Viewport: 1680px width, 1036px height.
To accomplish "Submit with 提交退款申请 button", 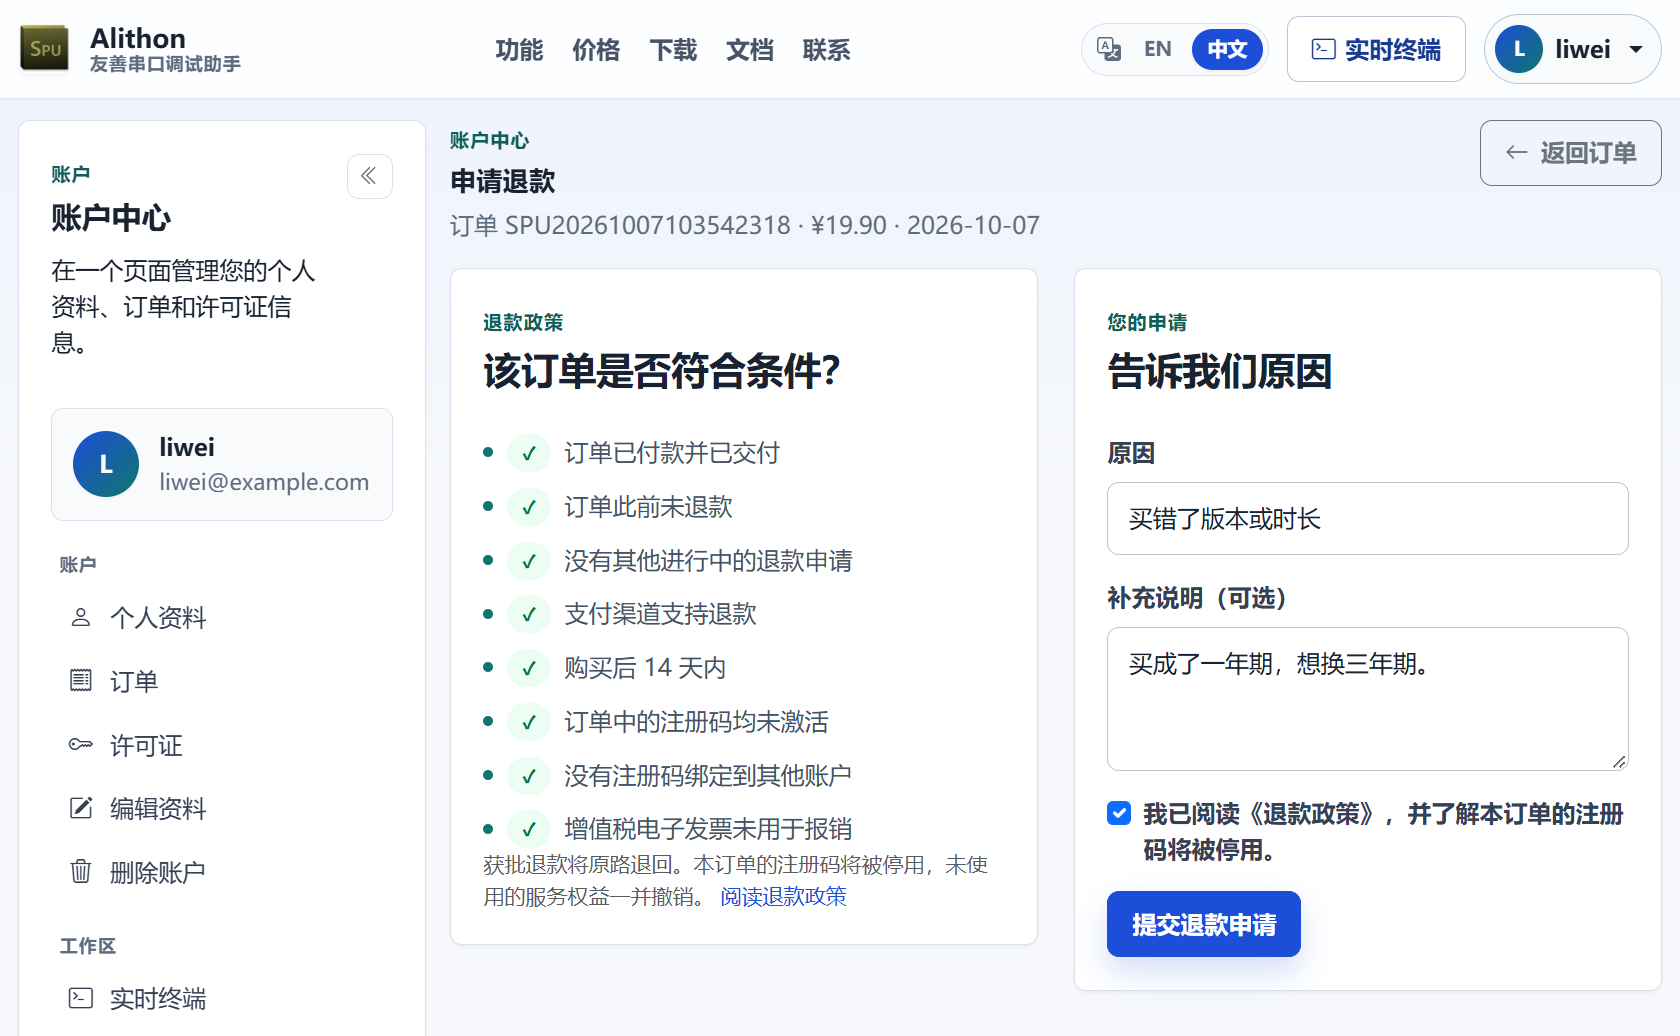I will click(x=1203, y=924).
